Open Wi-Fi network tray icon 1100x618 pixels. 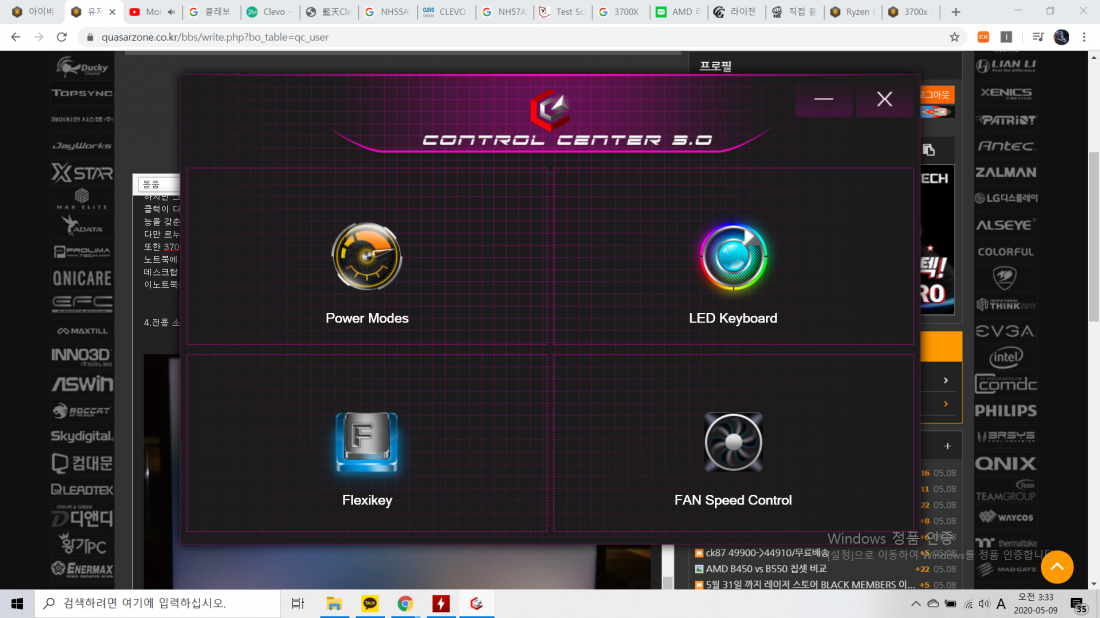(968, 603)
